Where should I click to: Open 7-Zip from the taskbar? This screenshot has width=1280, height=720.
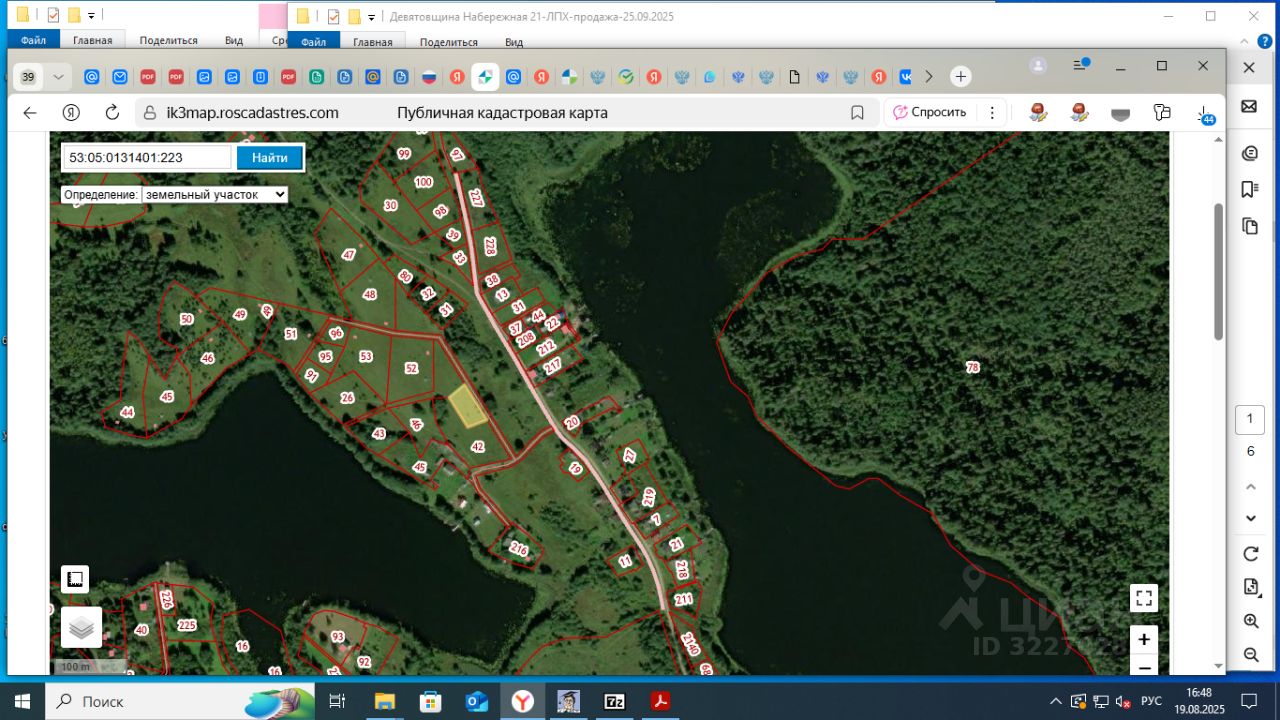point(615,701)
